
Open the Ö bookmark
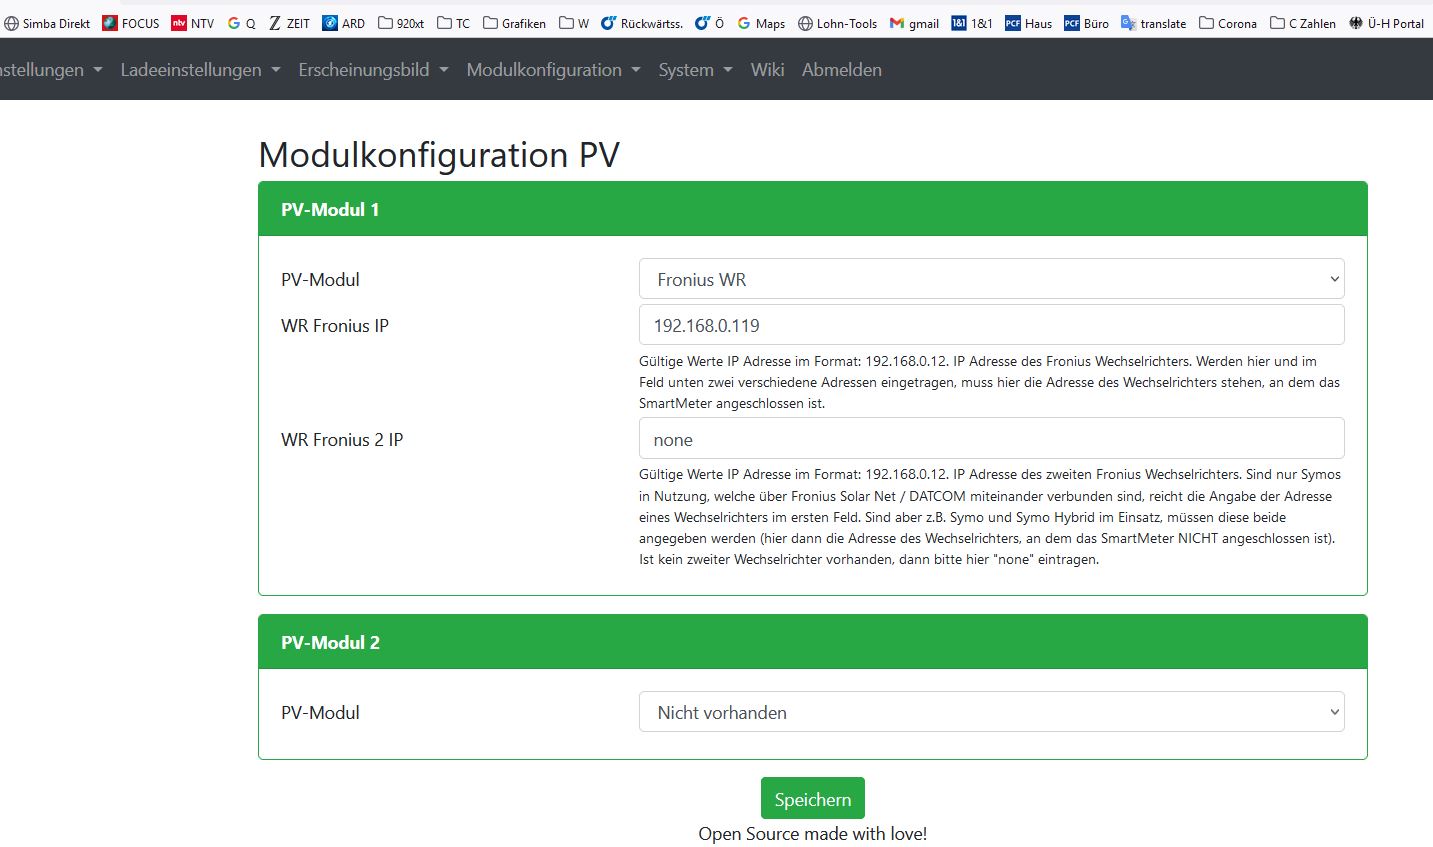pyautogui.click(x=710, y=23)
